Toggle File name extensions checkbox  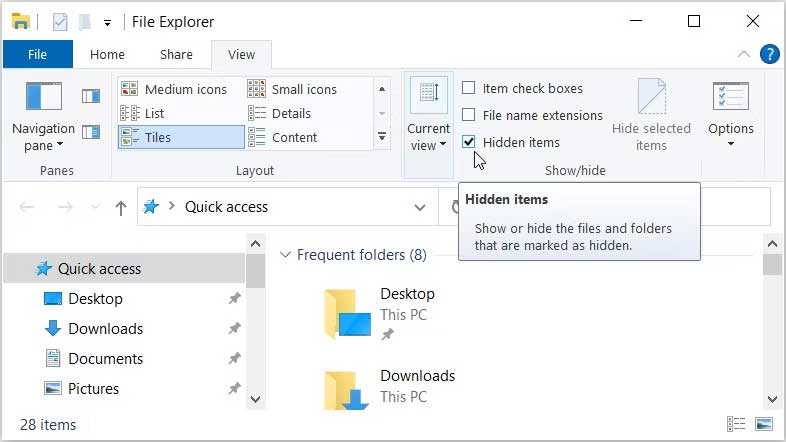(468, 115)
